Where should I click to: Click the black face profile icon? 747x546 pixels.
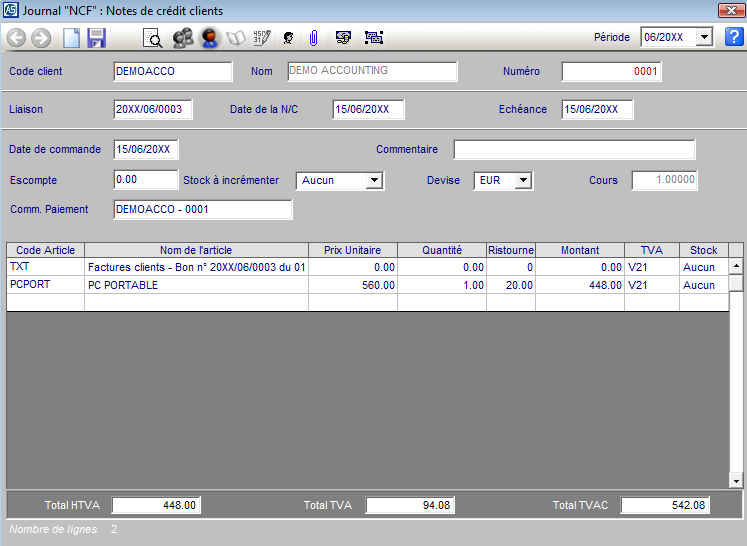[x=288, y=38]
